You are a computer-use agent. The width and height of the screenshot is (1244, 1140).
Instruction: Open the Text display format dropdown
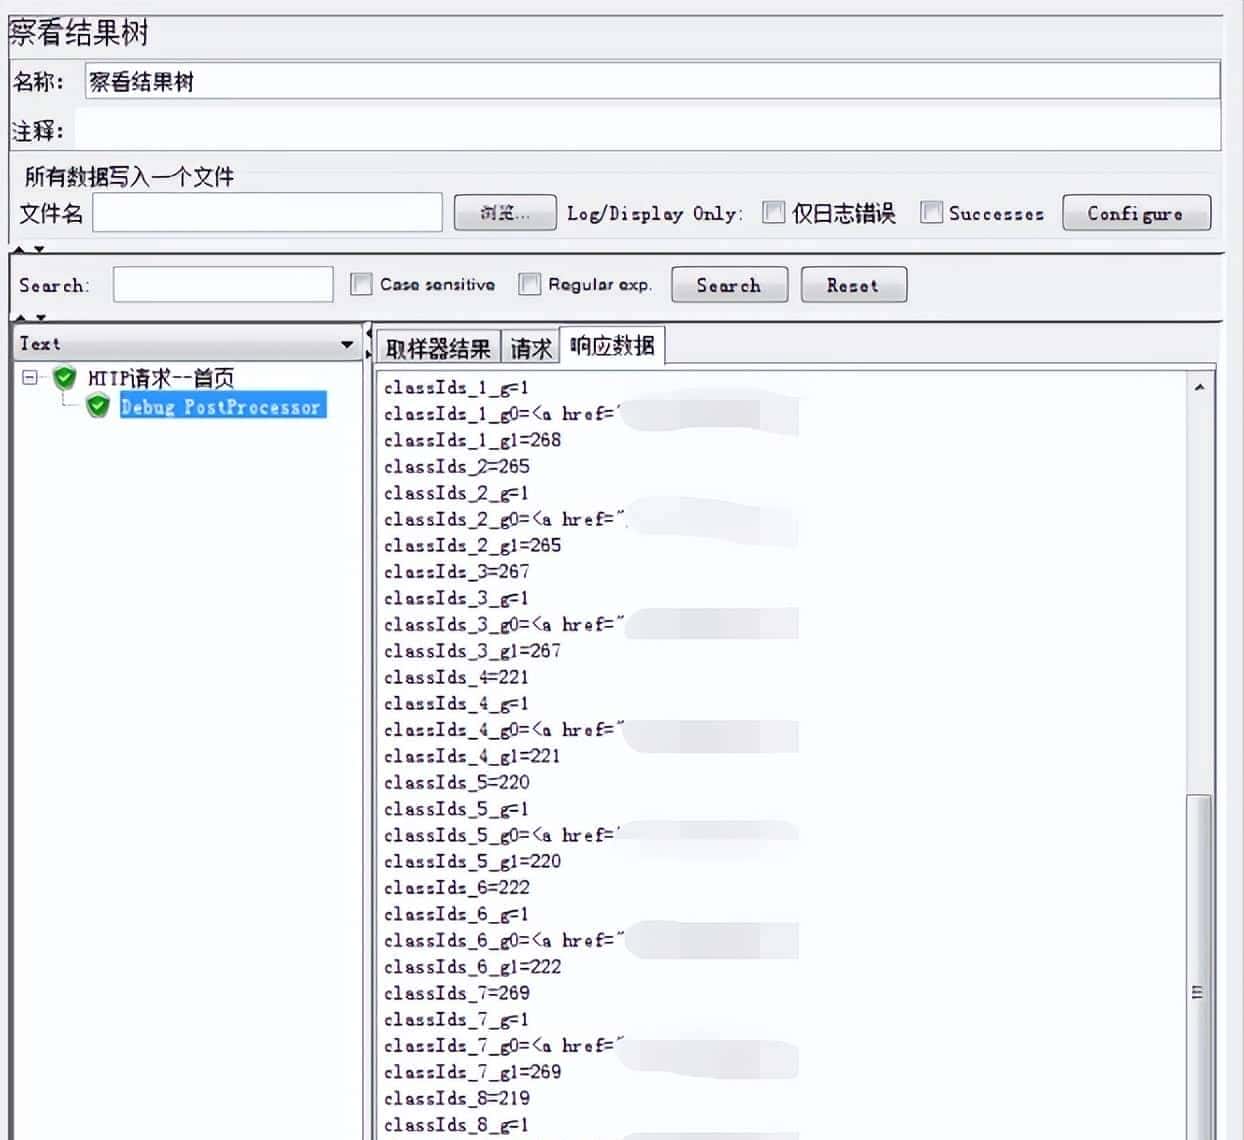[349, 344]
